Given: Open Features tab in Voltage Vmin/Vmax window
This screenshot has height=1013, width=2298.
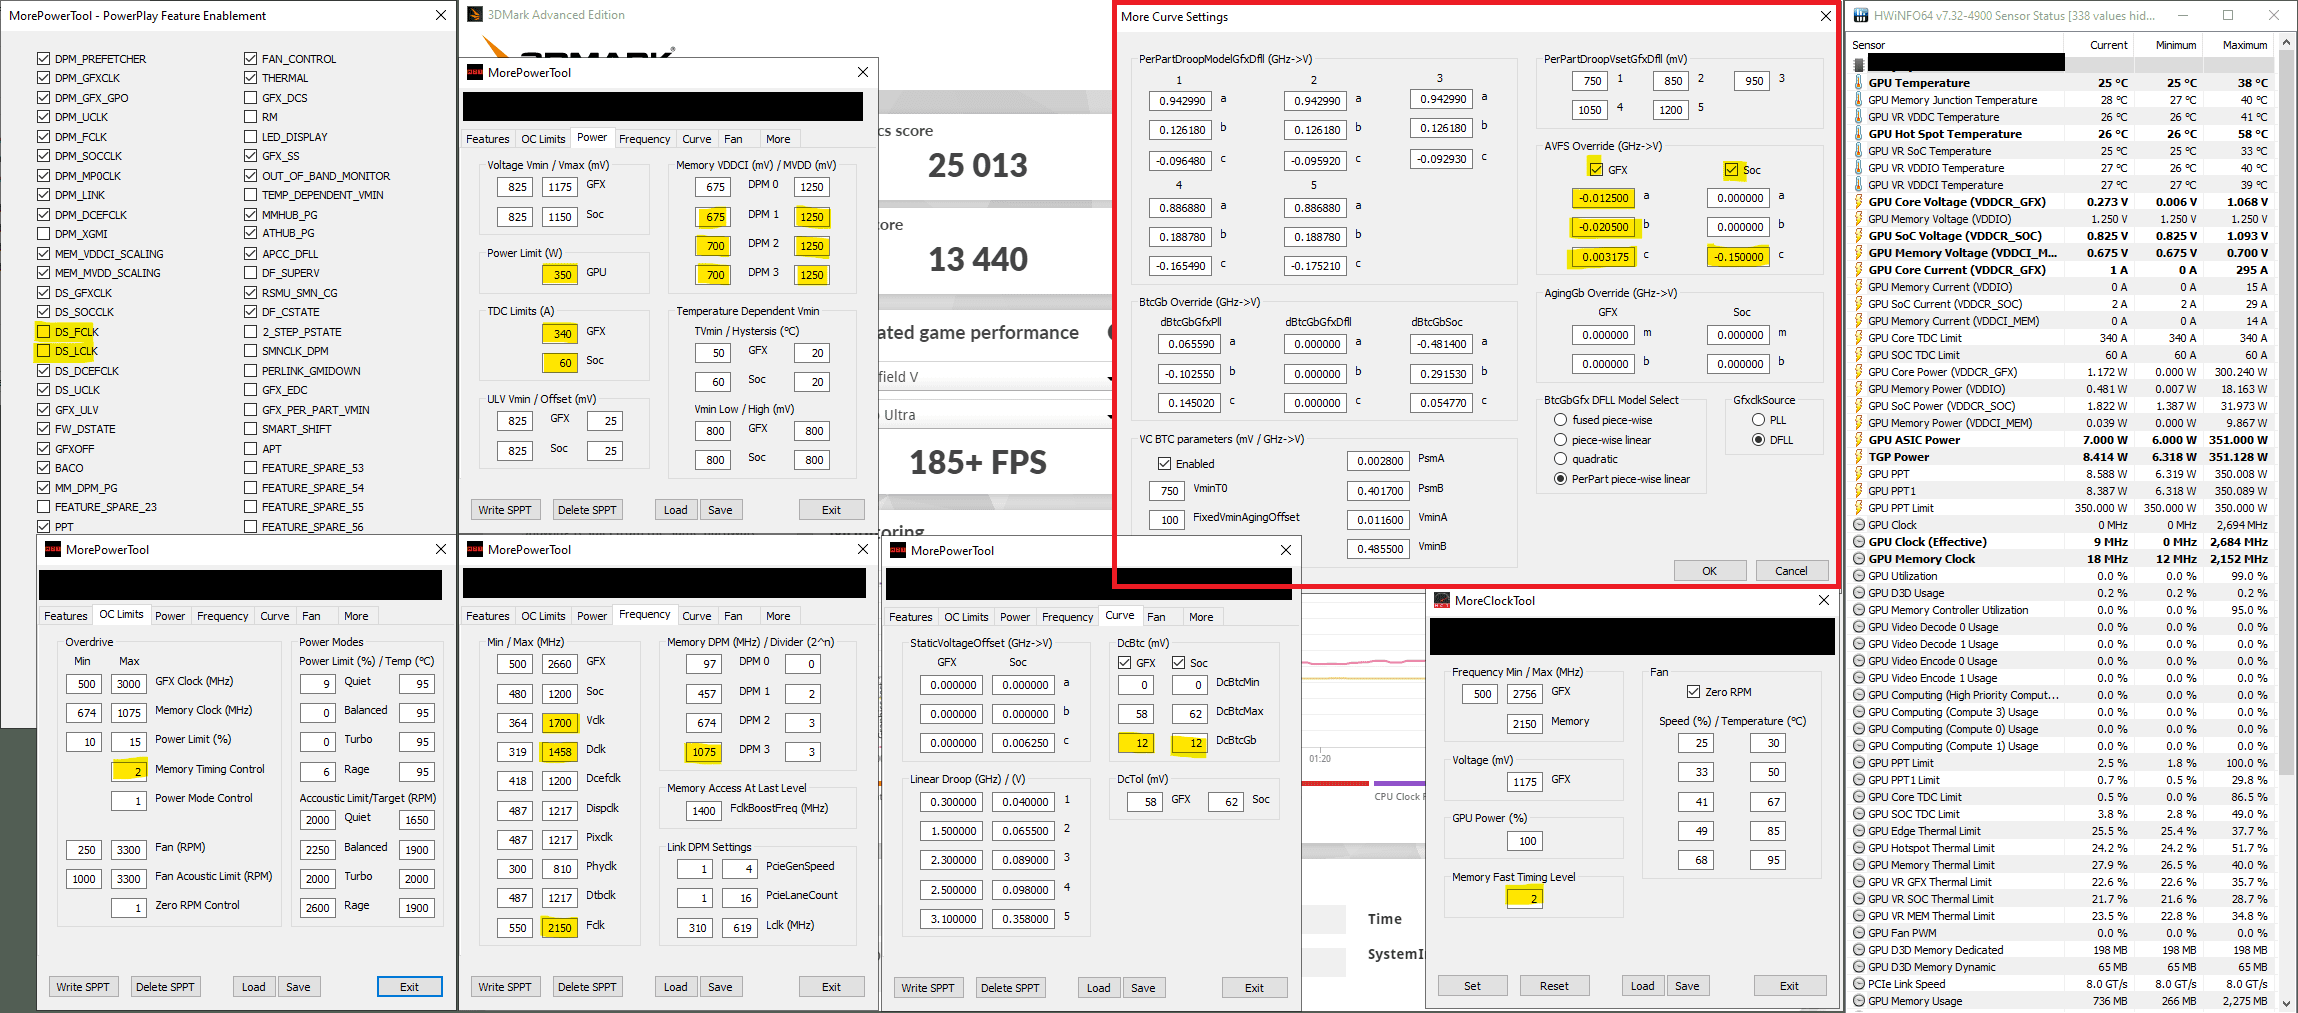Looking at the screenshot, I should coord(488,139).
